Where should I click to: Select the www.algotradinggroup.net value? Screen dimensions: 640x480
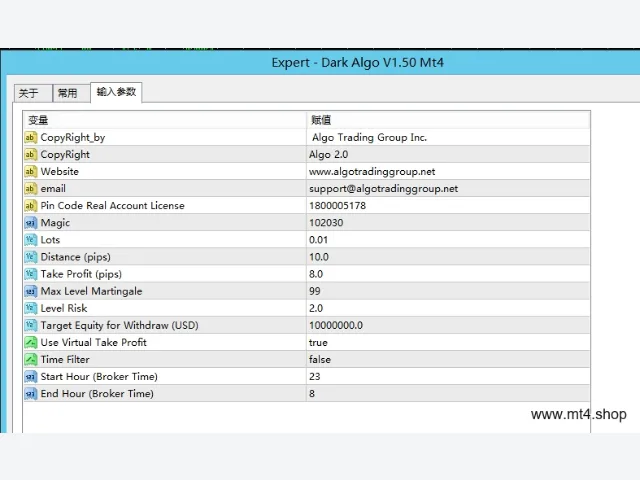[448, 172]
